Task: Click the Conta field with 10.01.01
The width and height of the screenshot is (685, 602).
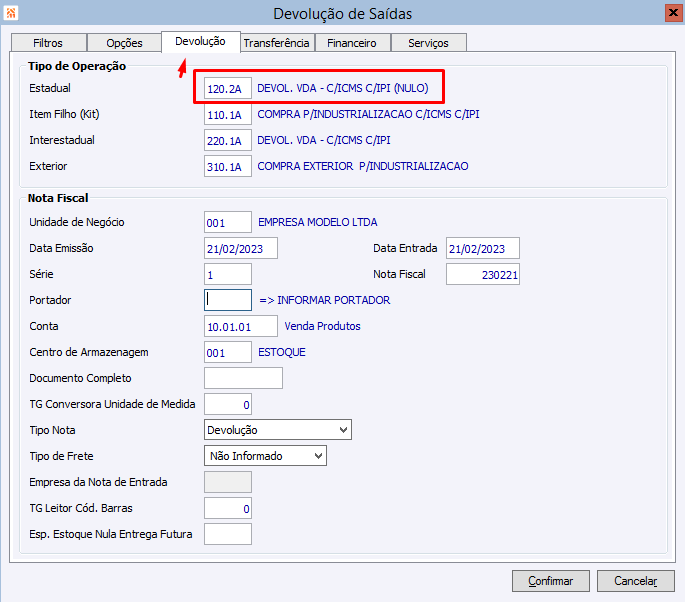Action: tap(241, 326)
